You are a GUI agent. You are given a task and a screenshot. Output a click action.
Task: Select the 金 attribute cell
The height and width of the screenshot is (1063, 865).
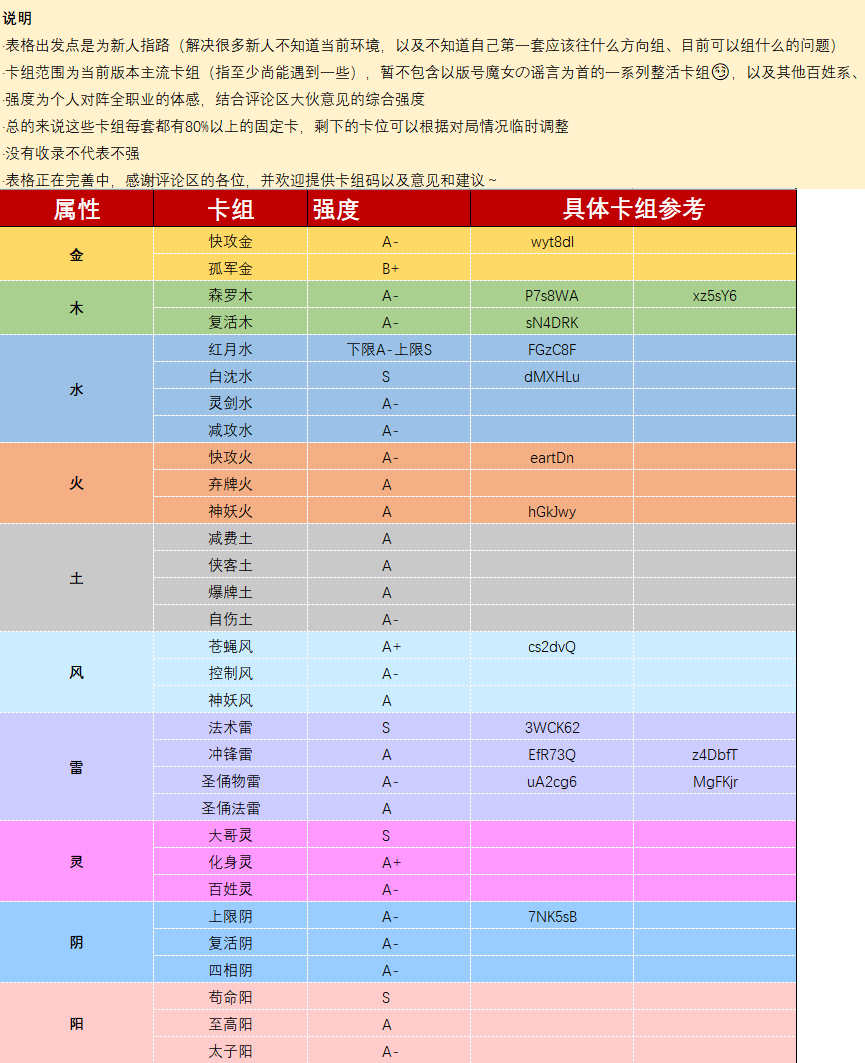[x=77, y=255]
